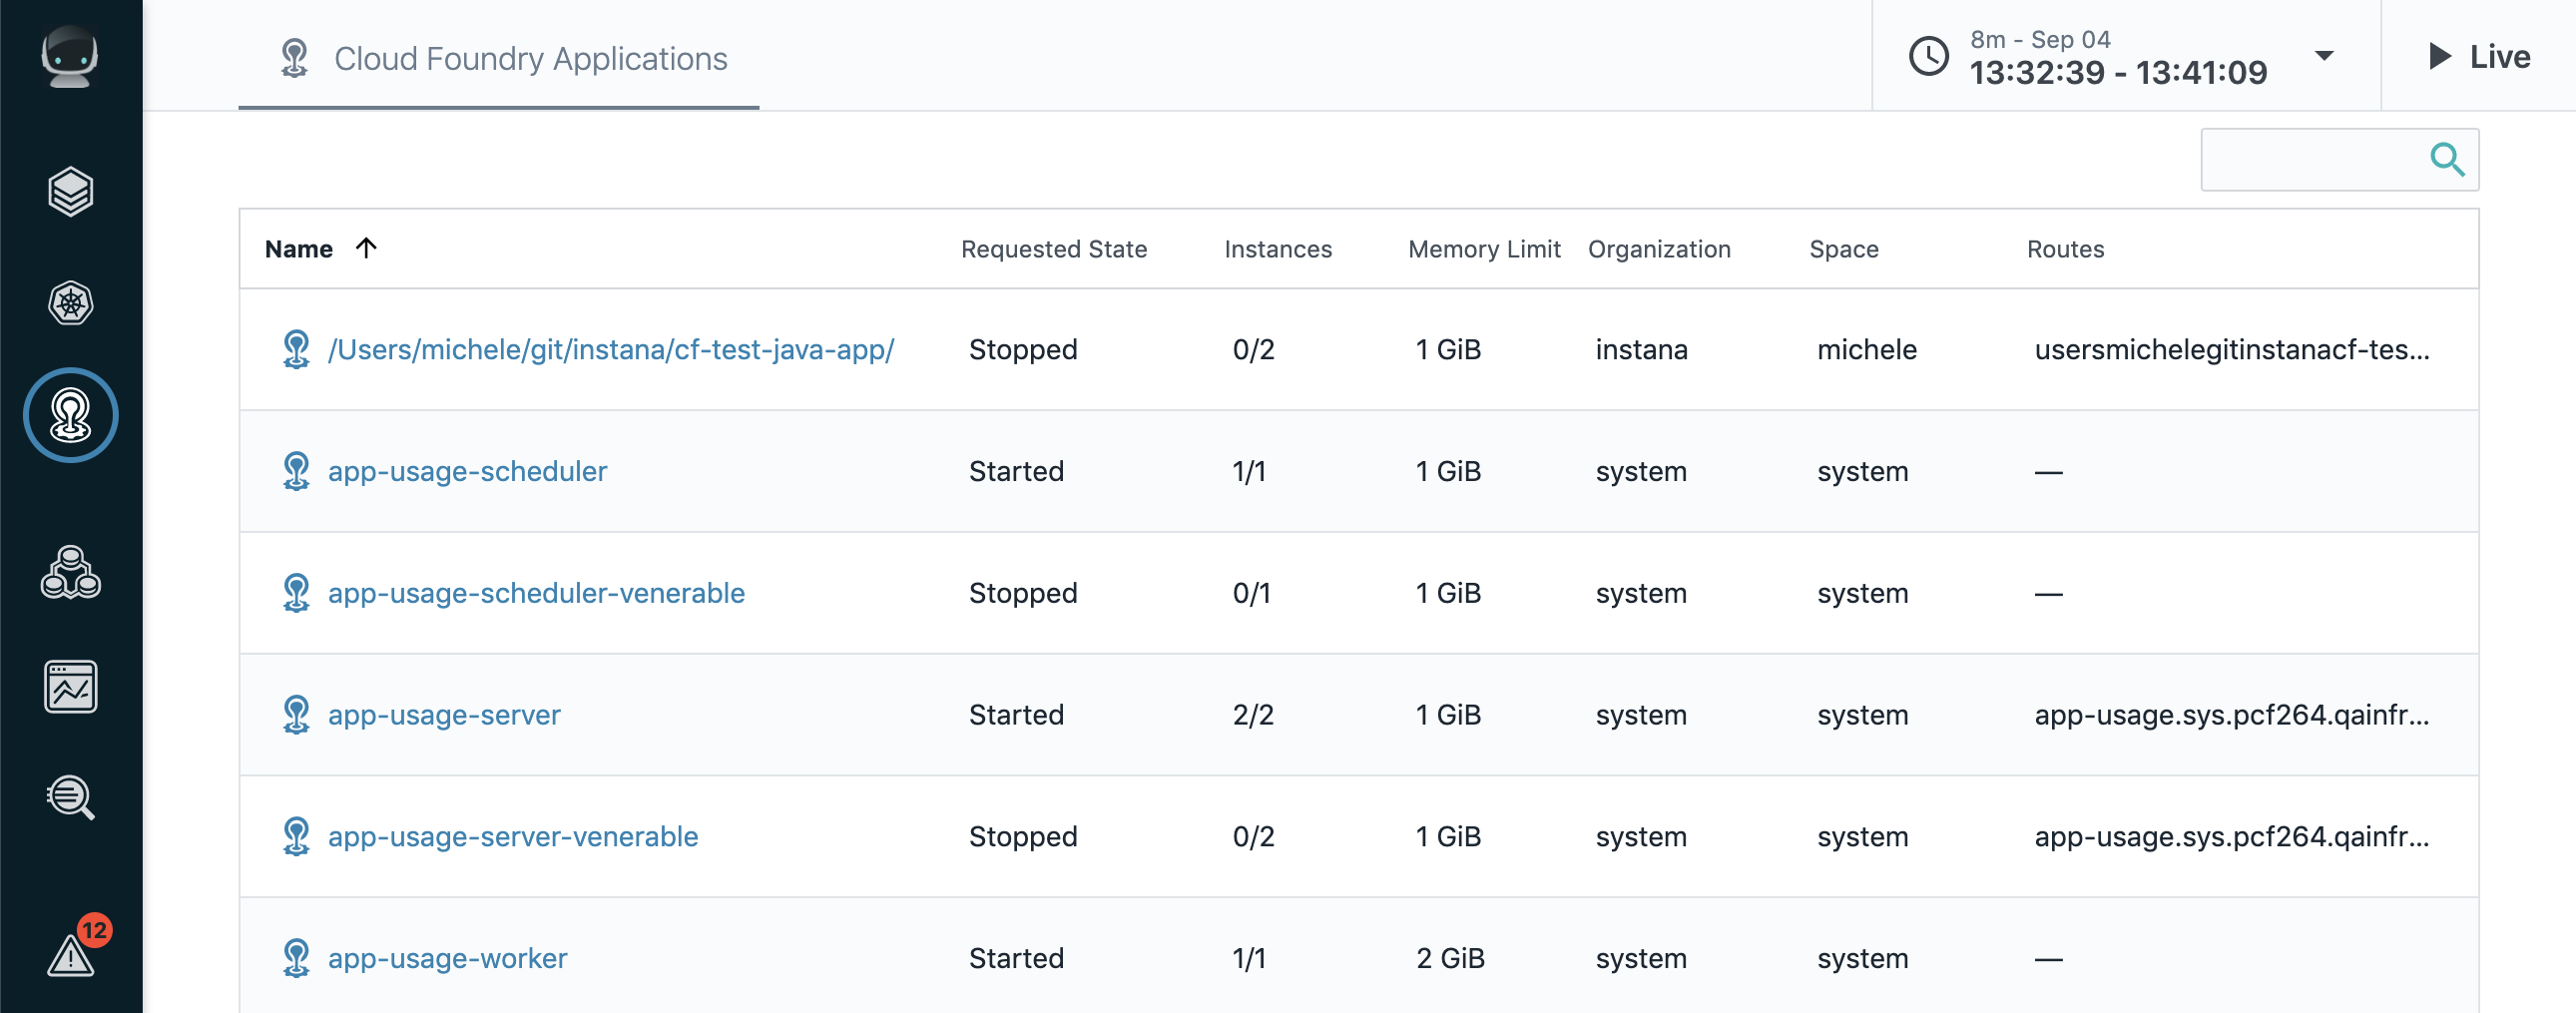Click Stopped state of app-usage-scheduler-venerable
Image resolution: width=2576 pixels, height=1013 pixels.
[x=1023, y=593]
